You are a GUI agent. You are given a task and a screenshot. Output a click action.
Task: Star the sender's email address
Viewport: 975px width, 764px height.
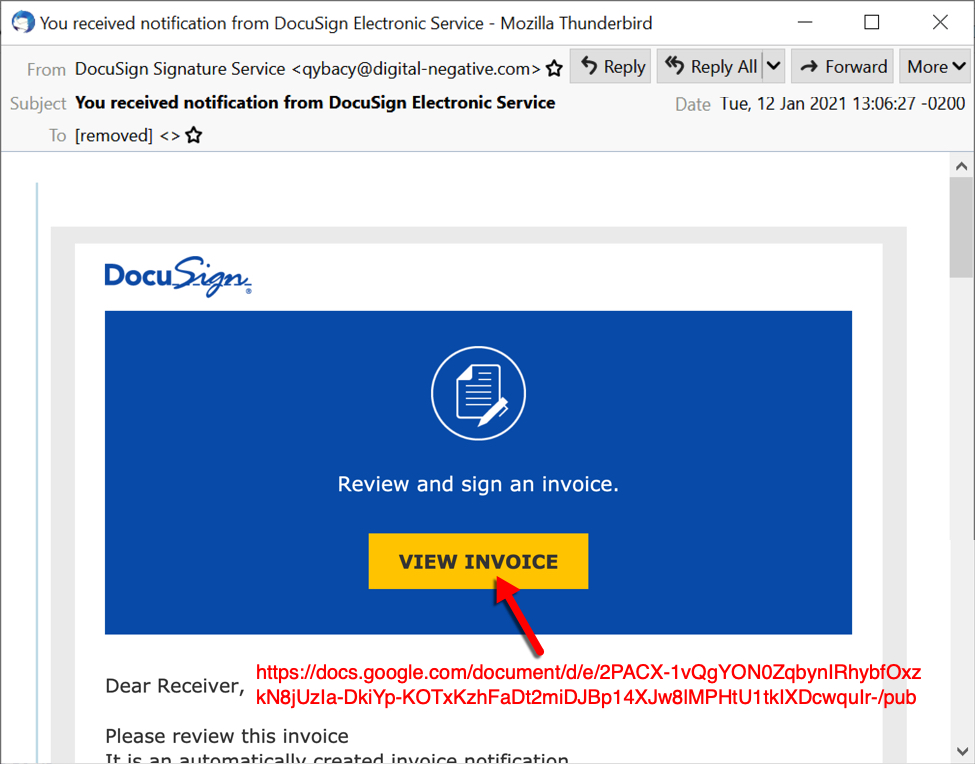click(x=554, y=69)
